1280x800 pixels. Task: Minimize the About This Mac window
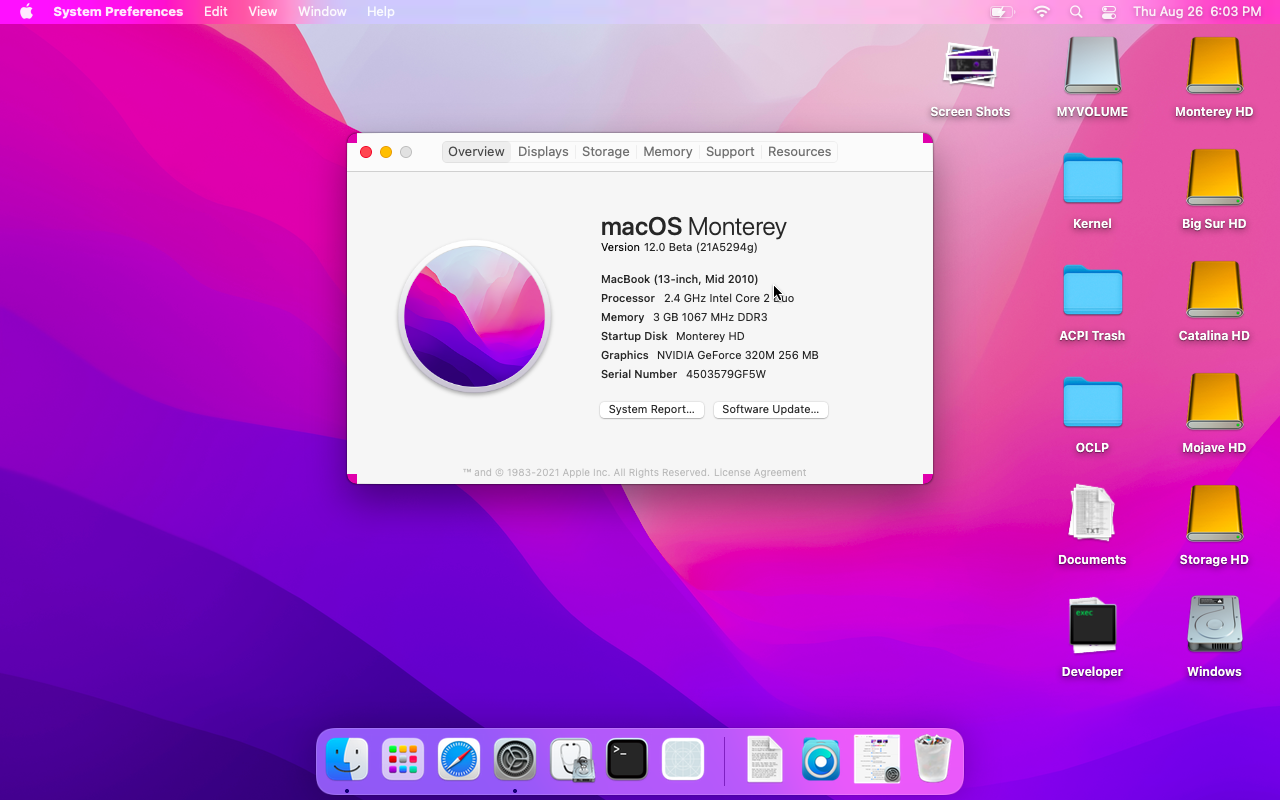[386, 152]
